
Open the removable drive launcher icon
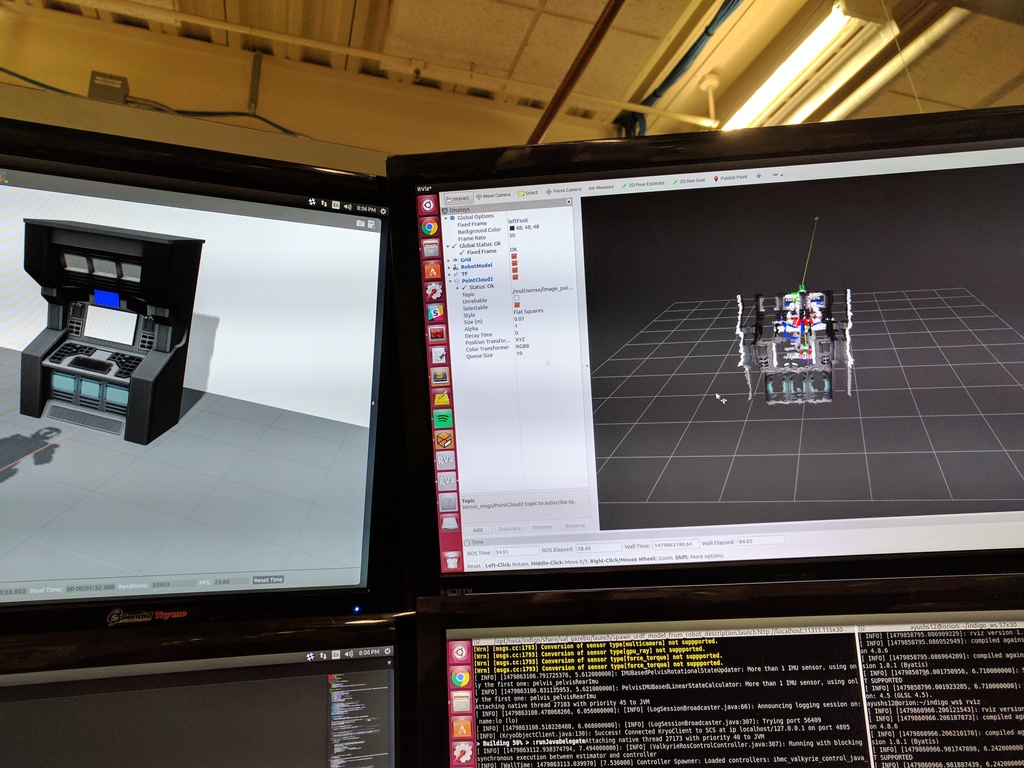click(449, 523)
